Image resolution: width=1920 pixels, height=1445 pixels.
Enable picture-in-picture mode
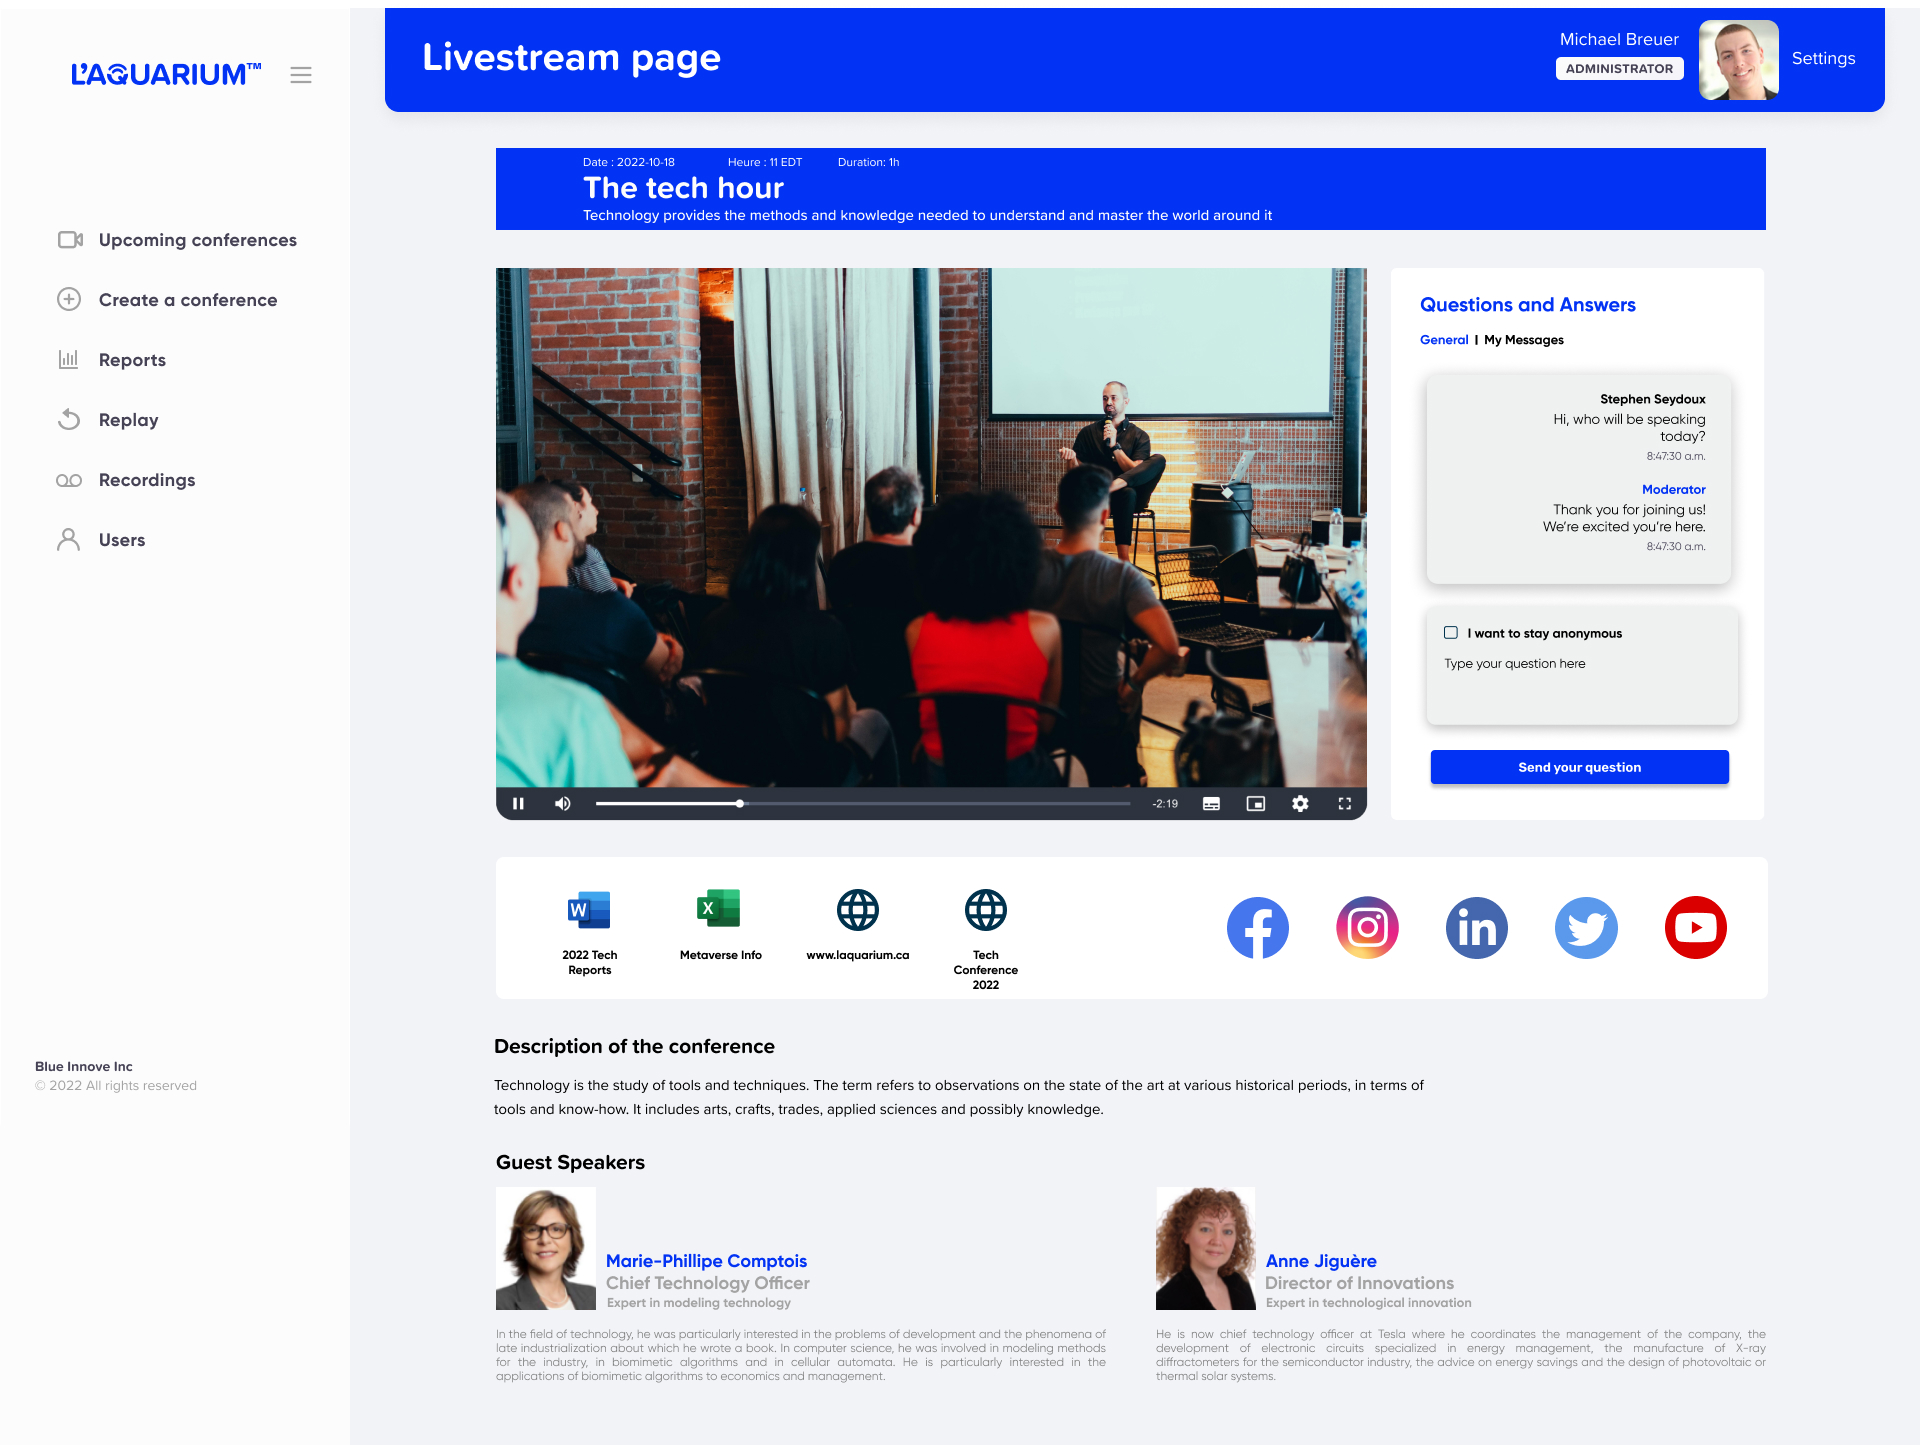[1256, 803]
